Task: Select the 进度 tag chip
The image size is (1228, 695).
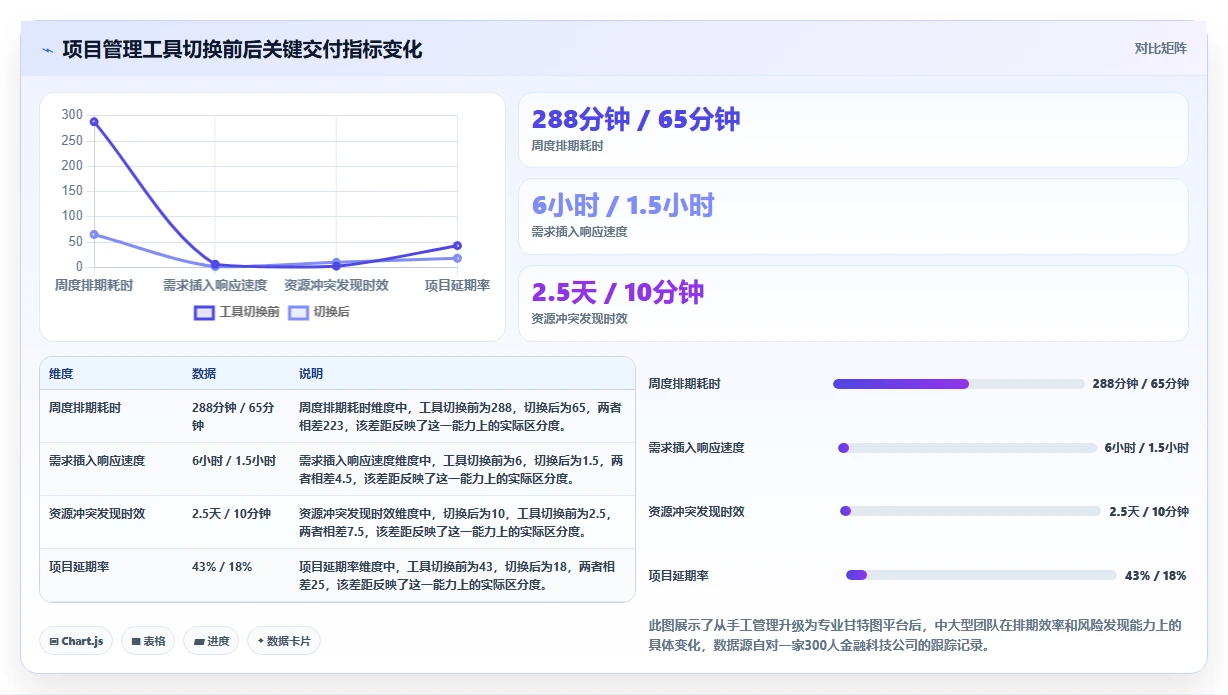Action: click(211, 641)
